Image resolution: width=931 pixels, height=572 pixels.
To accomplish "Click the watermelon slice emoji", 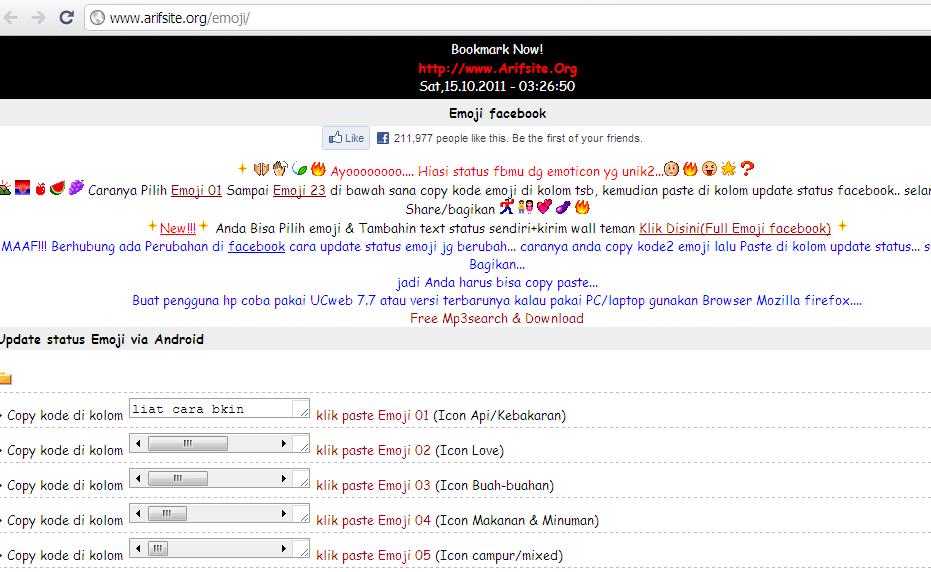I will [58, 188].
